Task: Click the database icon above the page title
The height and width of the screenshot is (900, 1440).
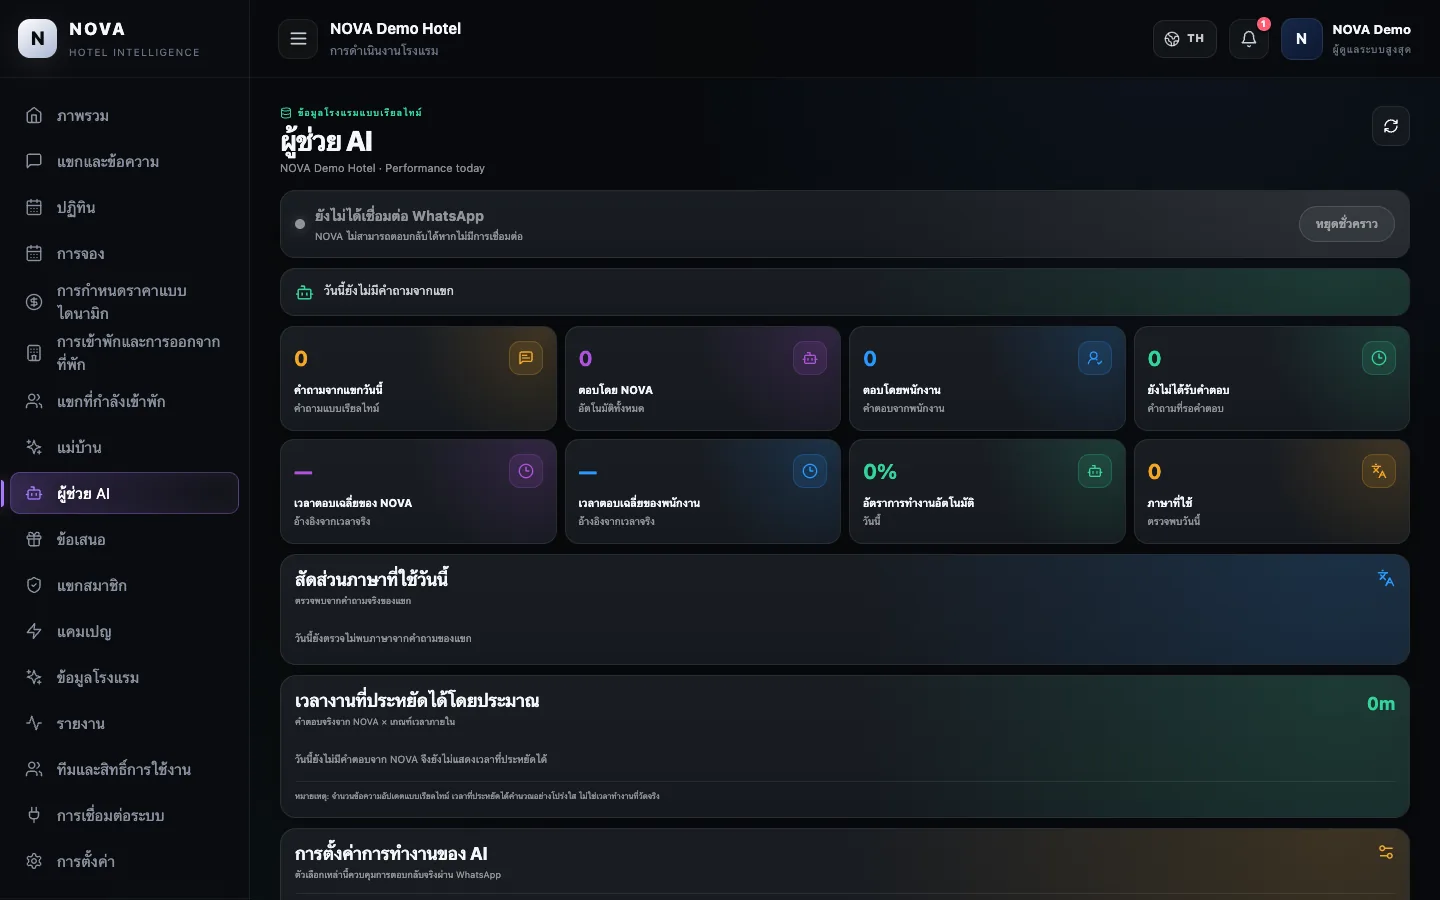Action: [286, 113]
